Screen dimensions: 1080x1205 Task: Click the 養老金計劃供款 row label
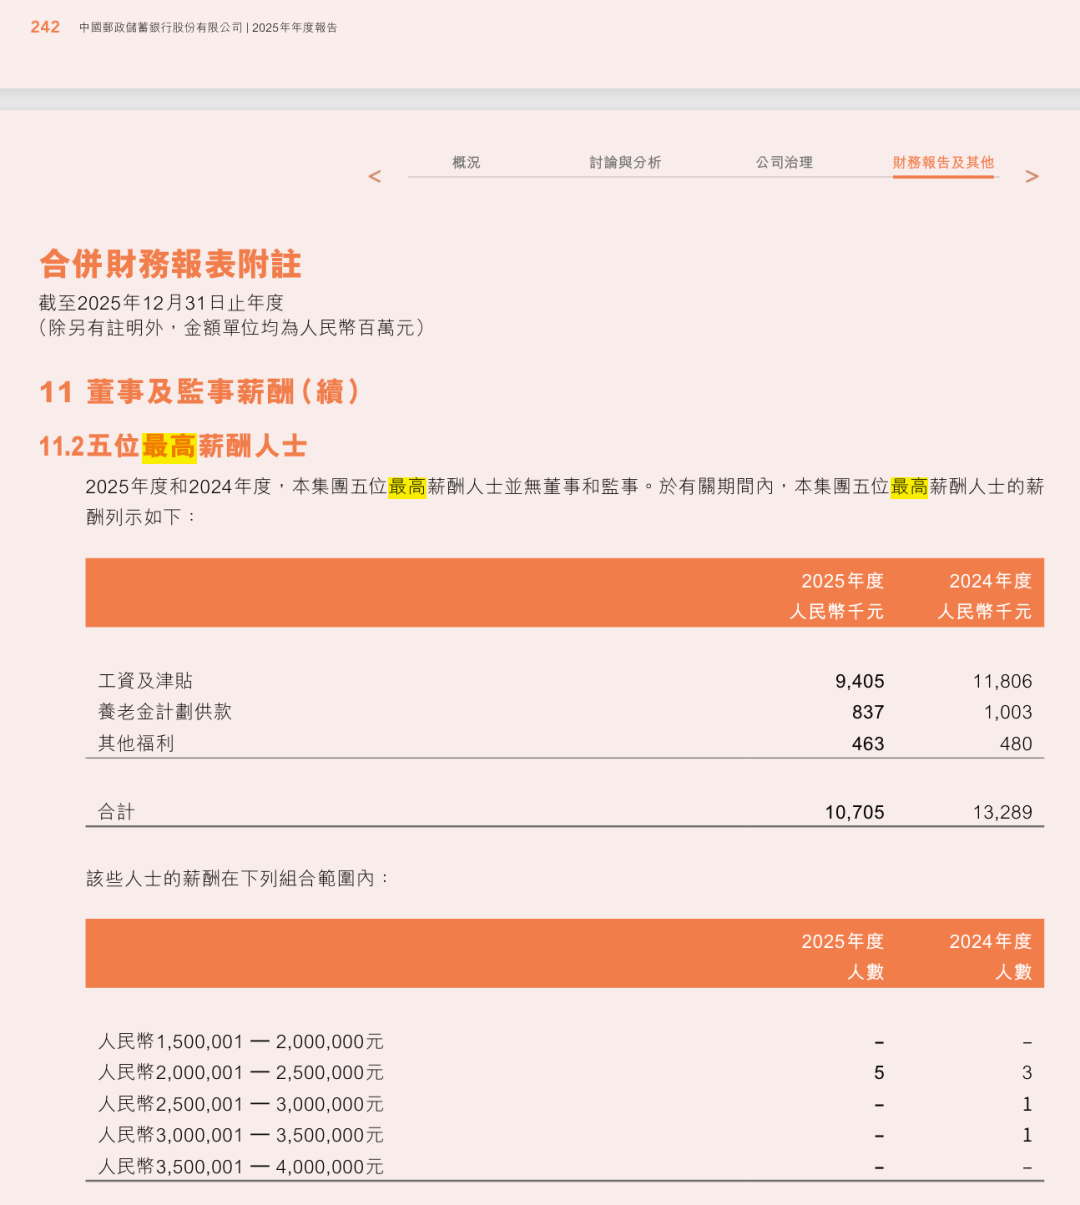165,712
